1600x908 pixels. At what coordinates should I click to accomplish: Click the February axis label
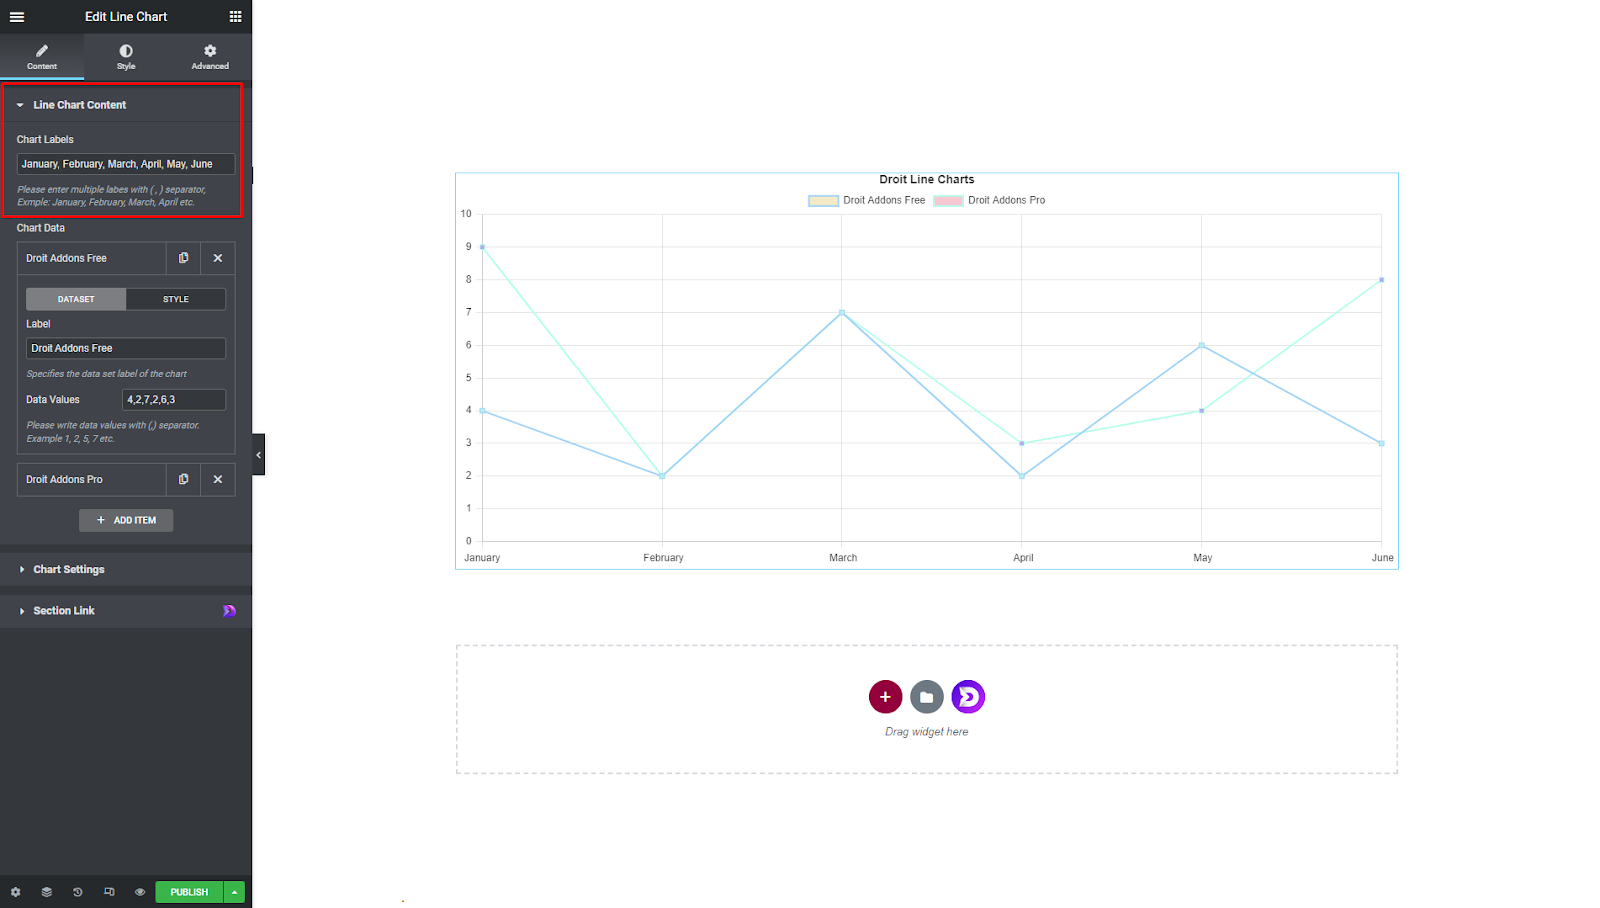[663, 558]
